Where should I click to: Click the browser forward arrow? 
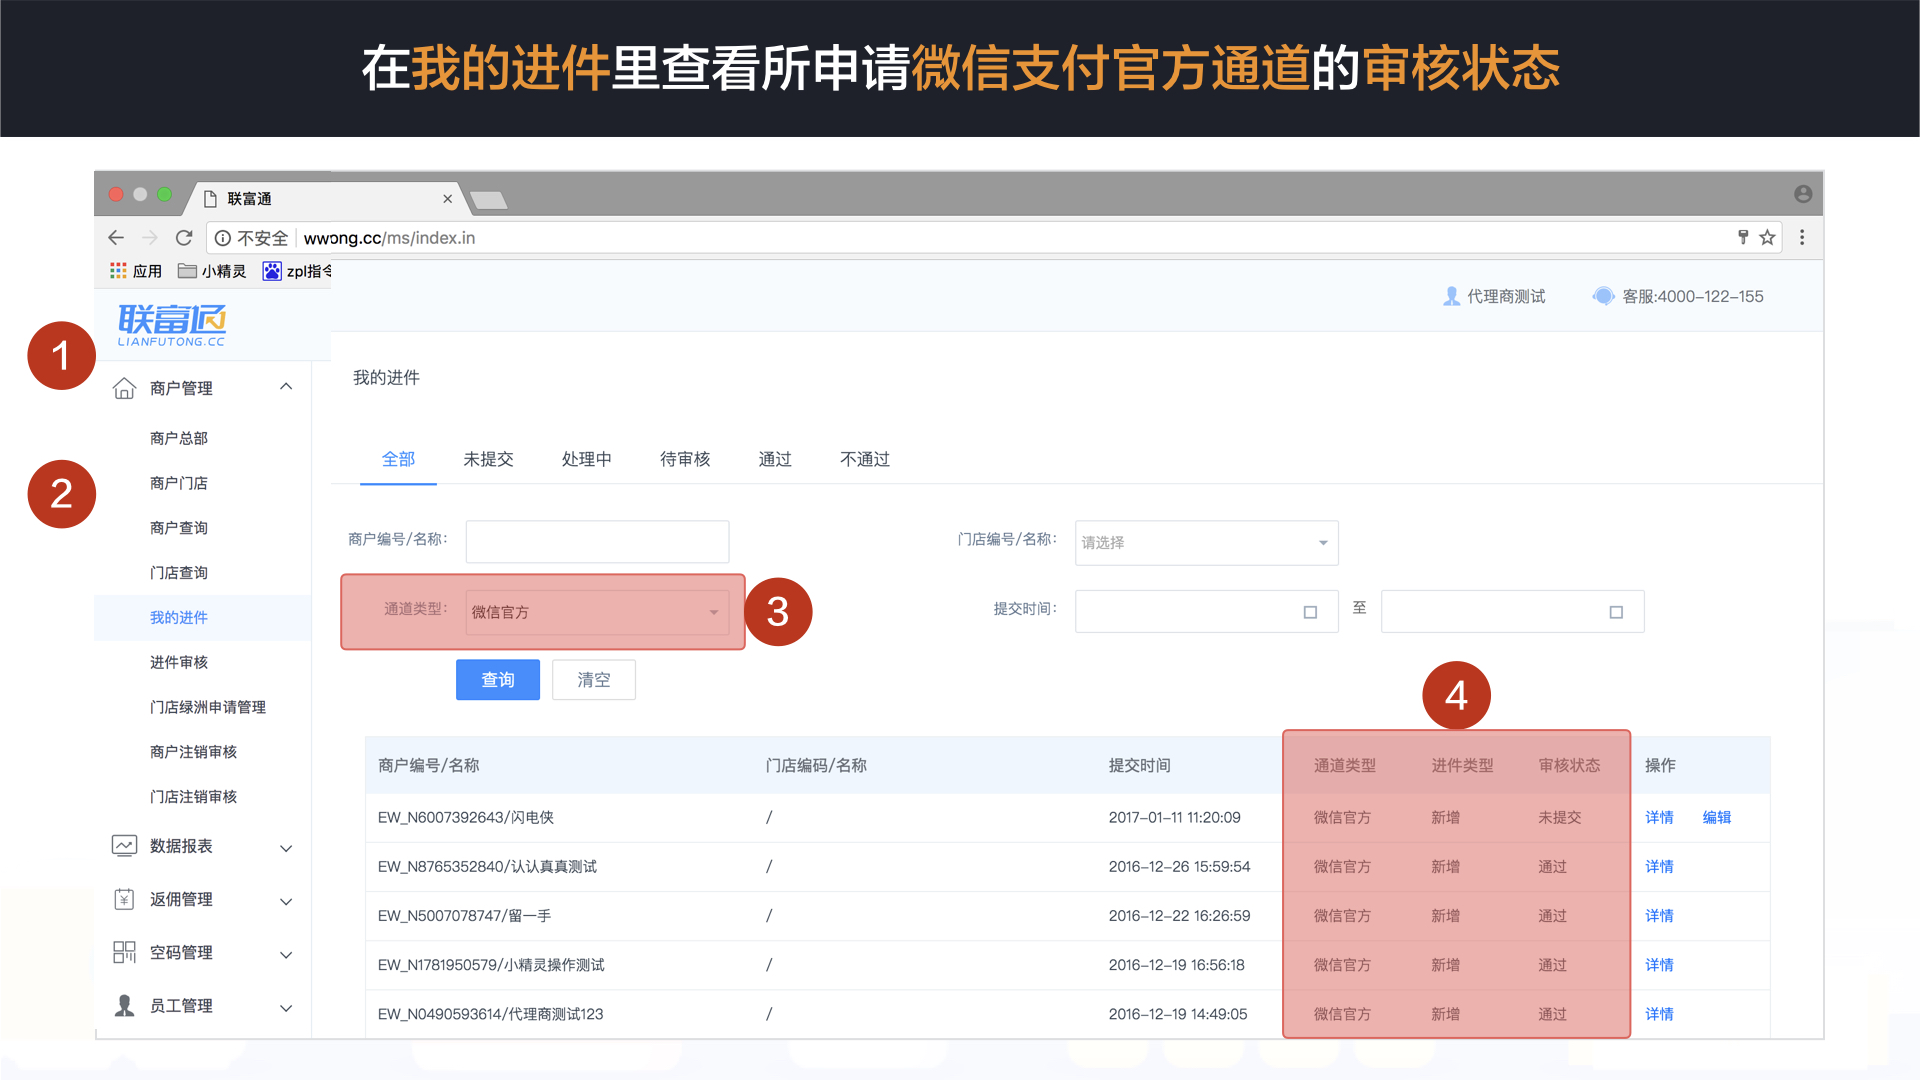(150, 238)
